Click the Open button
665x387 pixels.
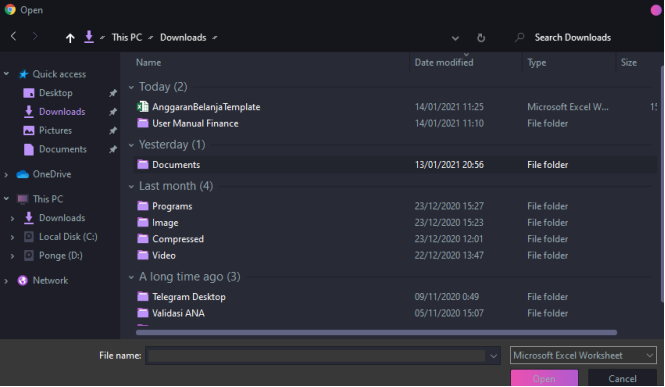point(544,378)
